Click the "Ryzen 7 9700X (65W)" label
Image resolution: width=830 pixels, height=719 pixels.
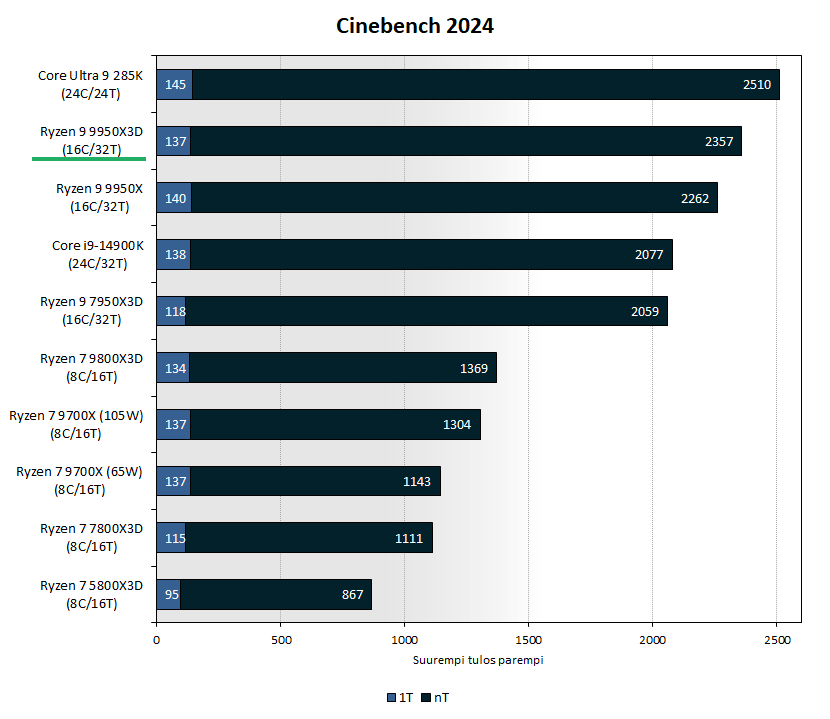coord(79,472)
